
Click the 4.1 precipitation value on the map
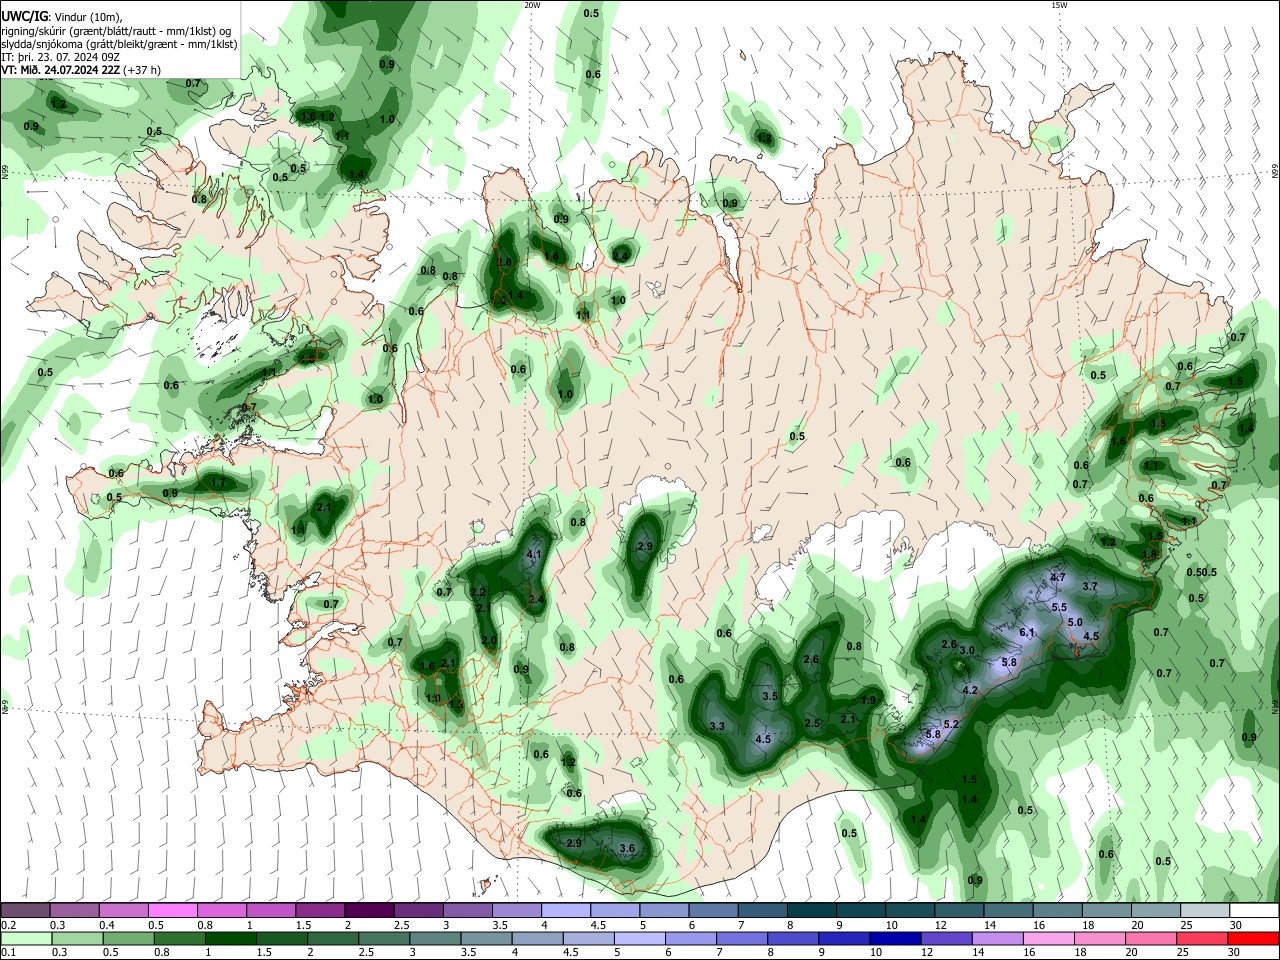point(533,555)
